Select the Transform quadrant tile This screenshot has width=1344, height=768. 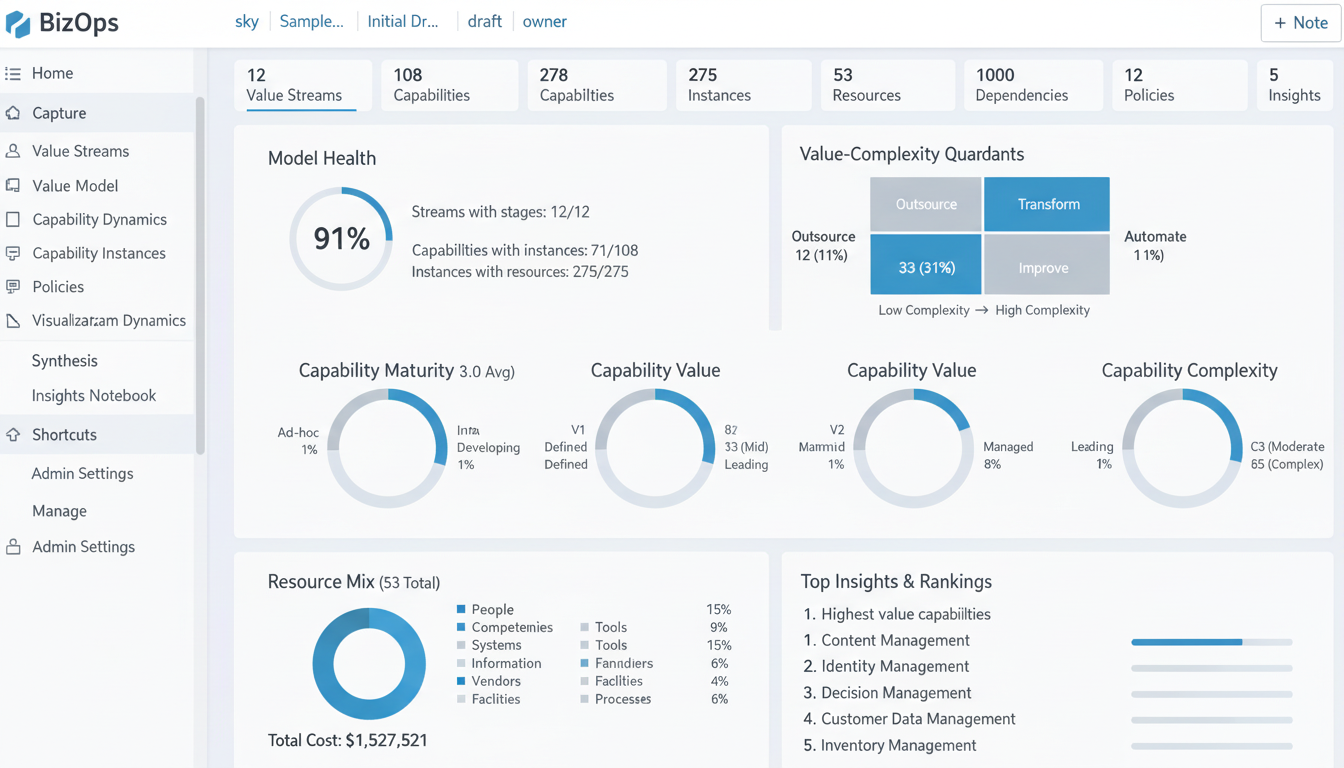[1047, 204]
